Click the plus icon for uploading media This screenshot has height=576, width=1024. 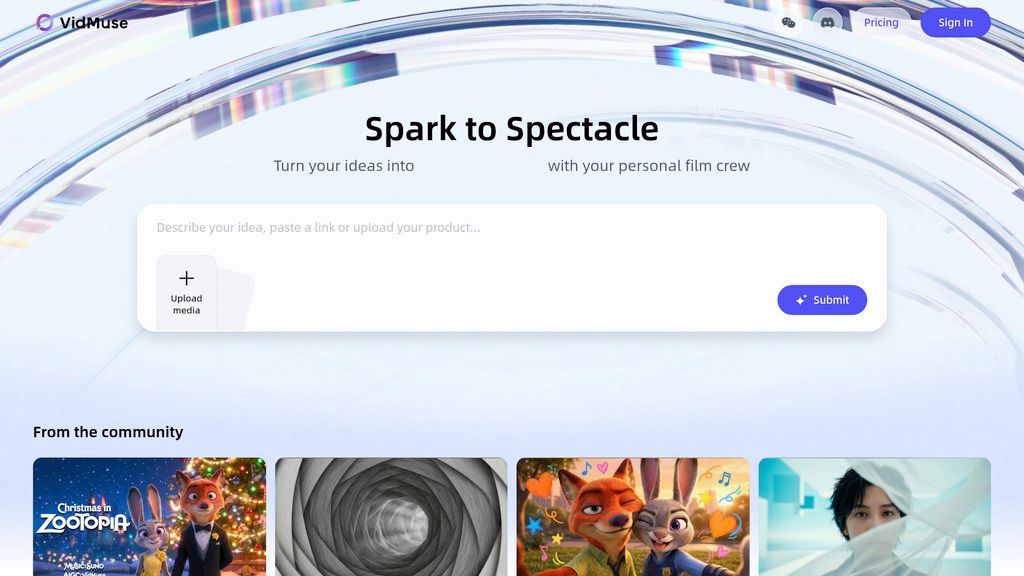(187, 278)
